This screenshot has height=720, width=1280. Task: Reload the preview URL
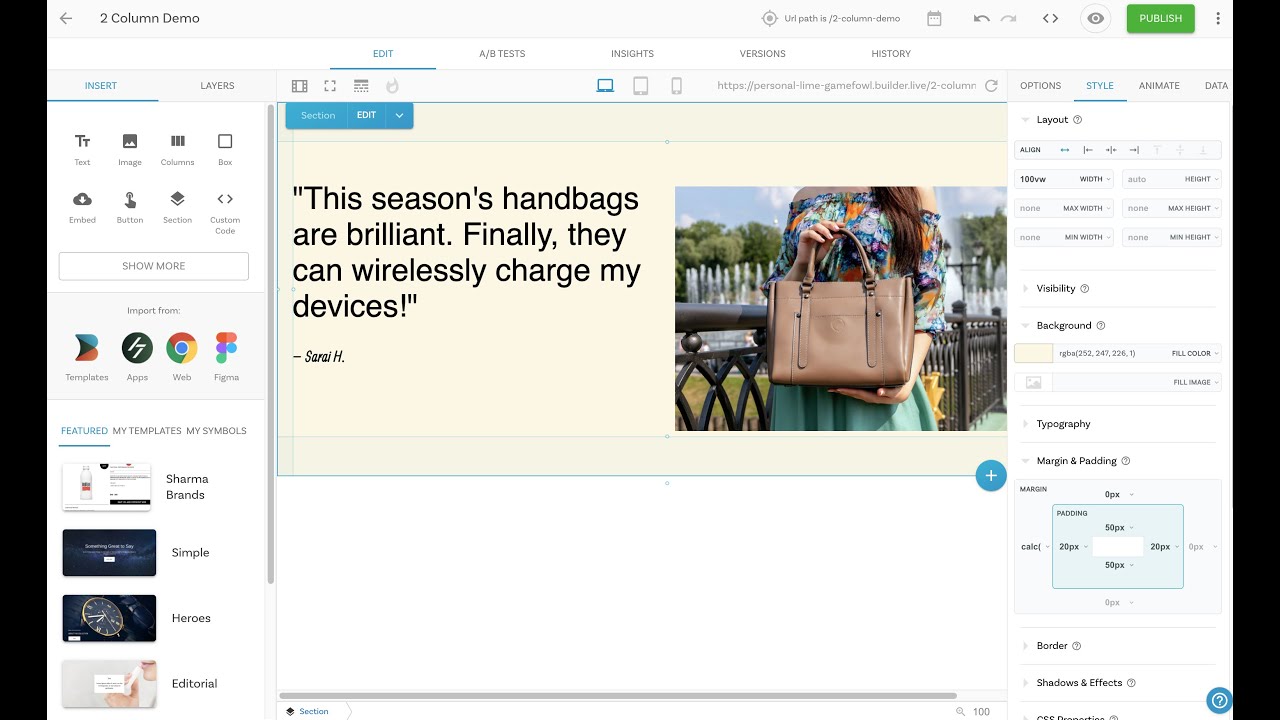tap(991, 86)
